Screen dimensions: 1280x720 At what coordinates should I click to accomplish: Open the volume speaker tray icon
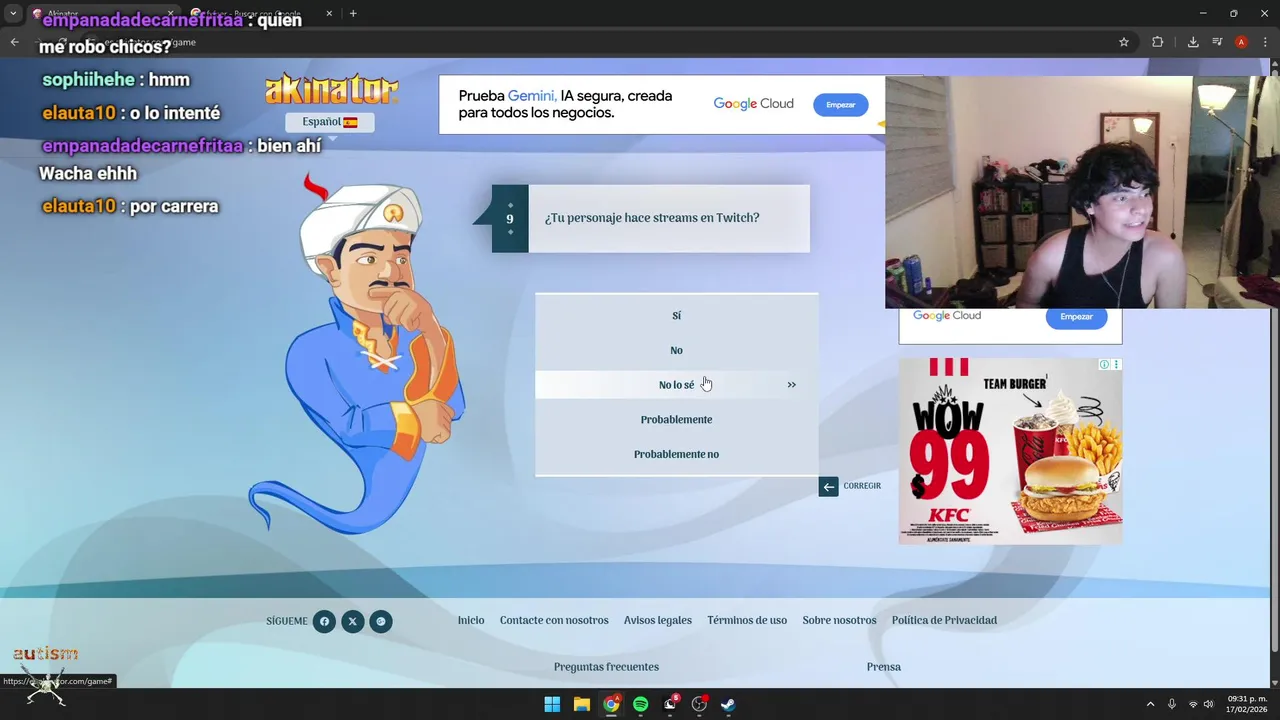1209,704
